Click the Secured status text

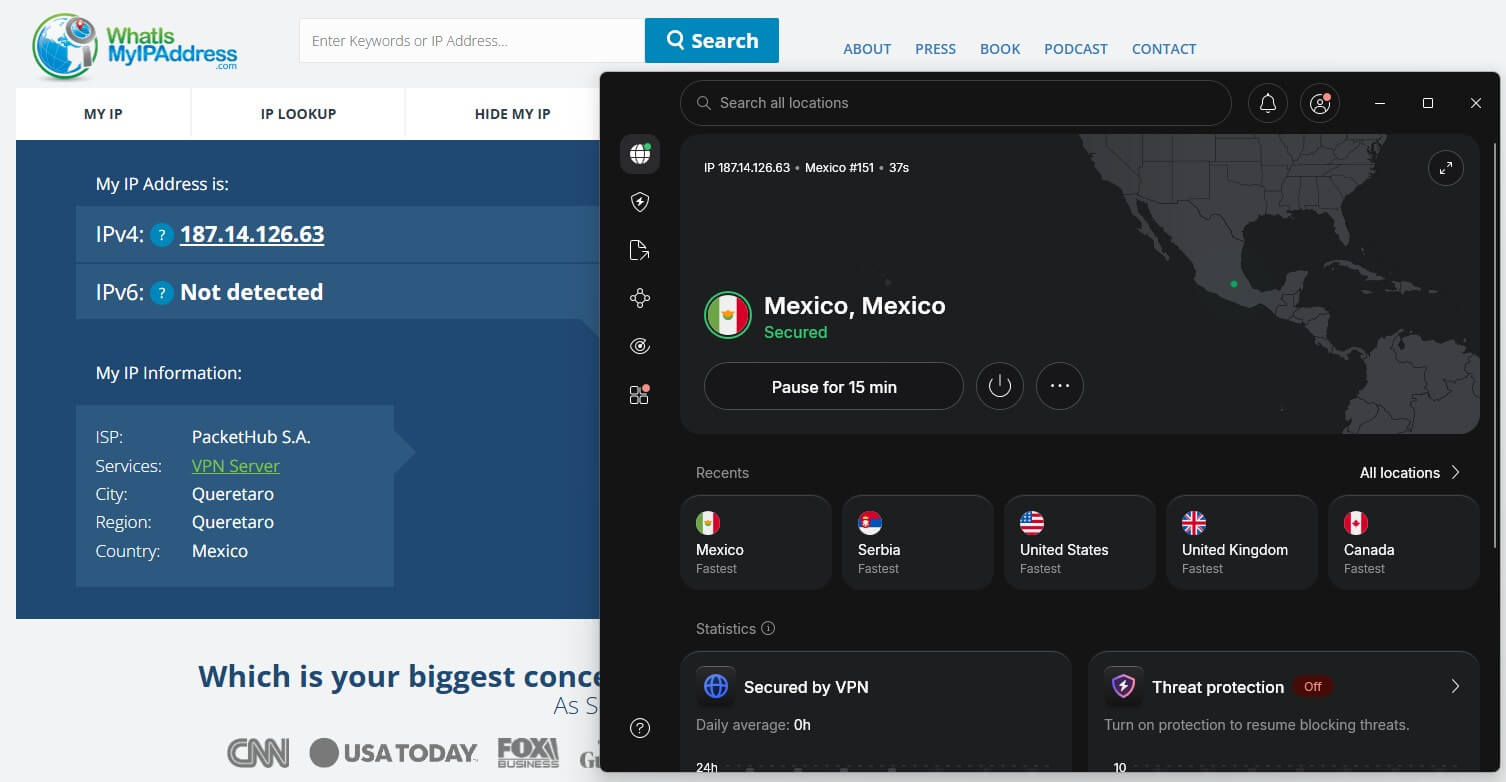click(795, 332)
